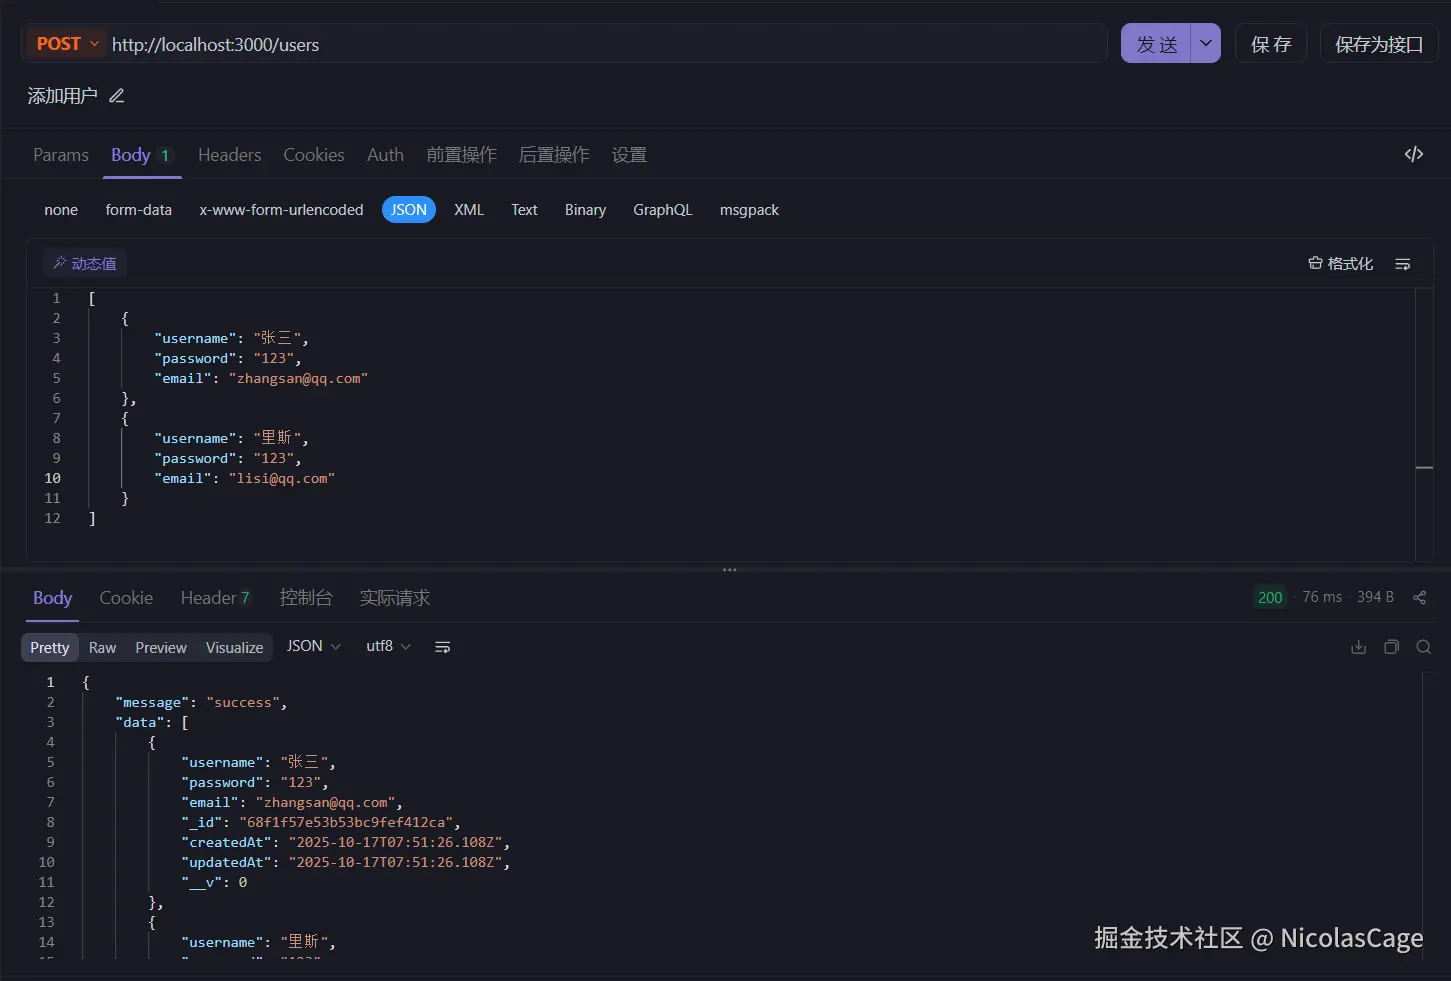
Task: Expand the arrow beside the 发送 button
Action: pyautogui.click(x=1206, y=44)
